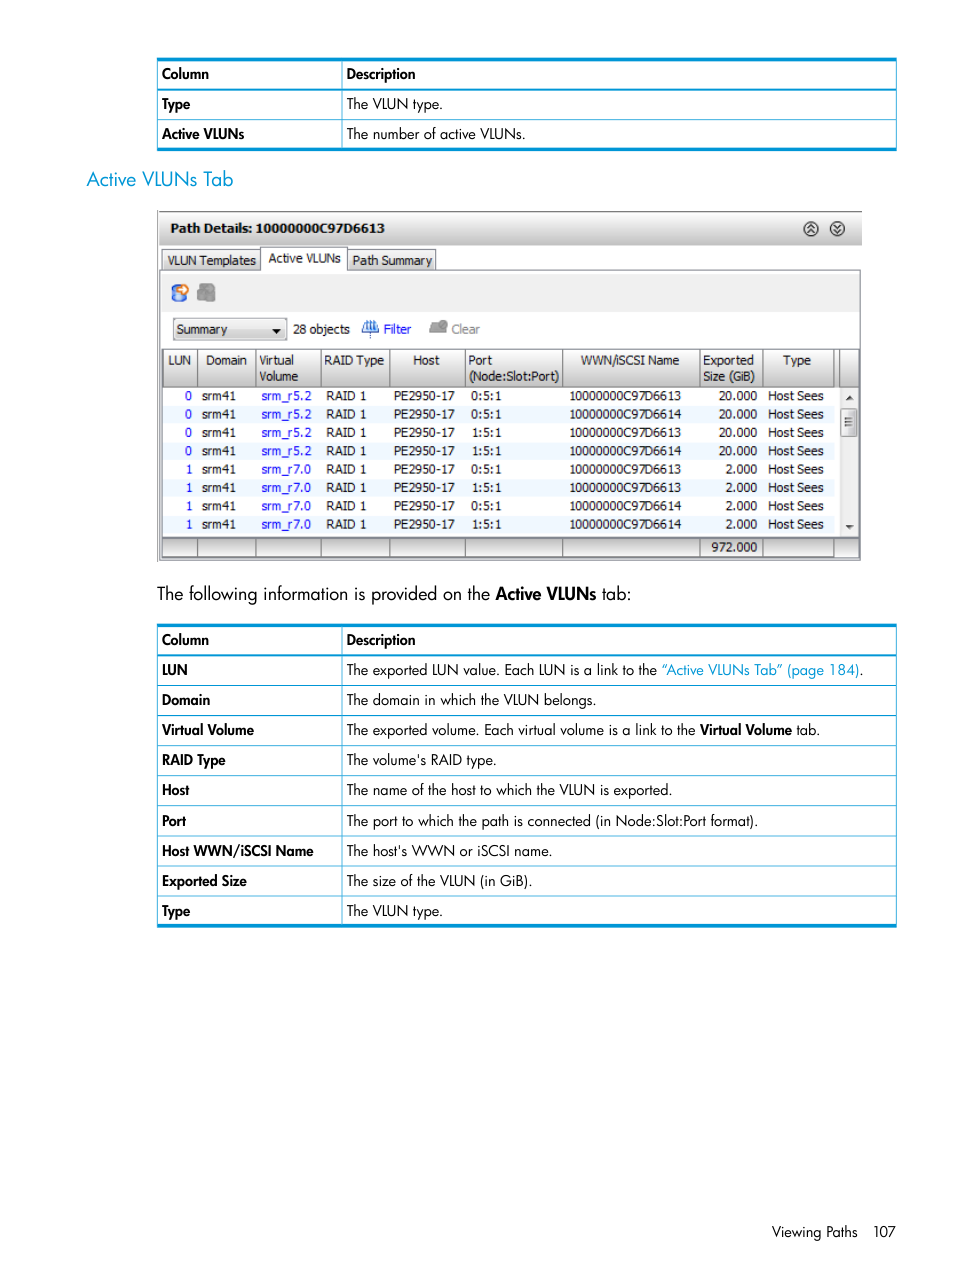Click the collapse-up double-arrow icon in Path Details
The width and height of the screenshot is (954, 1271).
pos(811,229)
